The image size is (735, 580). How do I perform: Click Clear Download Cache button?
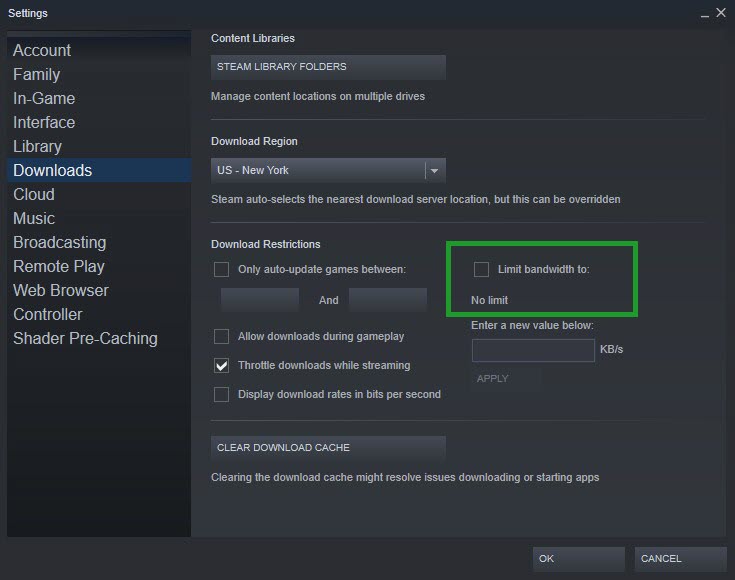tap(328, 448)
